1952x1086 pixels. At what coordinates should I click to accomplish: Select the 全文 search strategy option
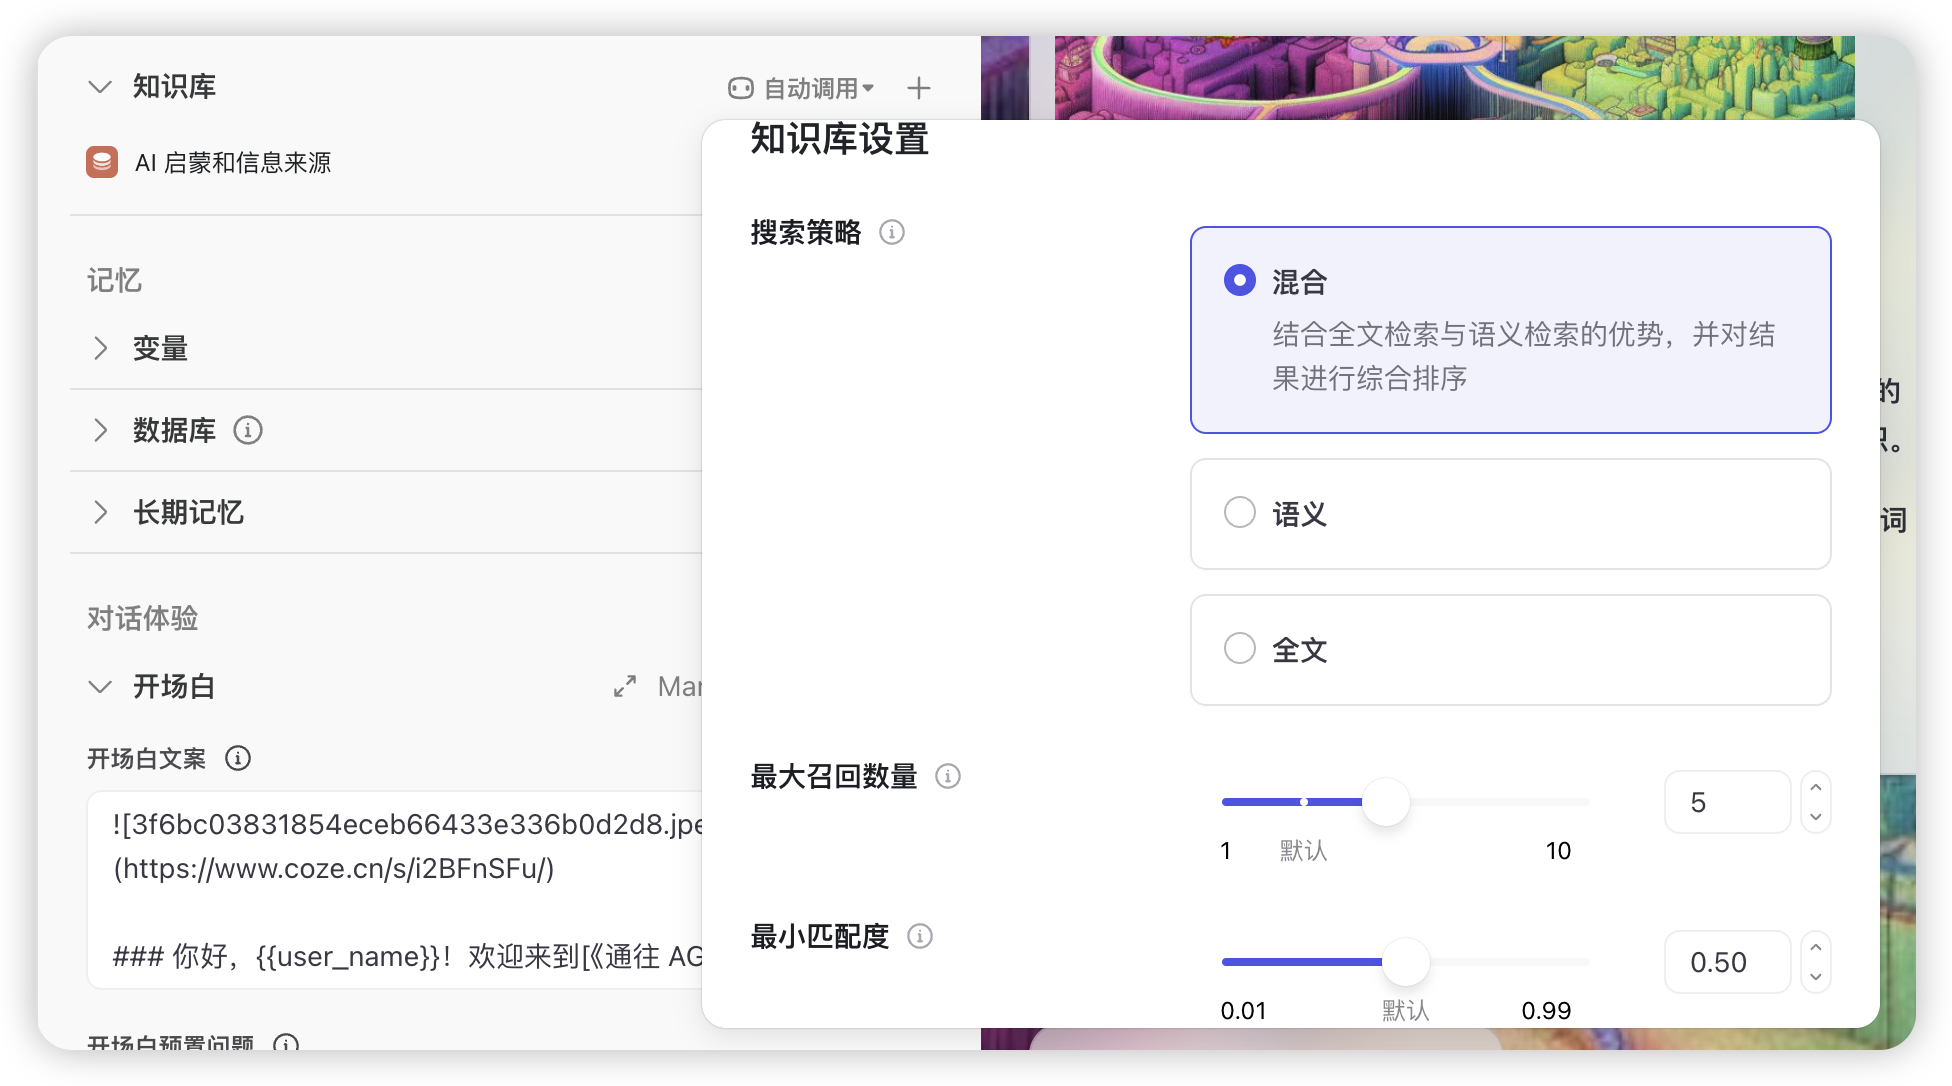(1239, 649)
